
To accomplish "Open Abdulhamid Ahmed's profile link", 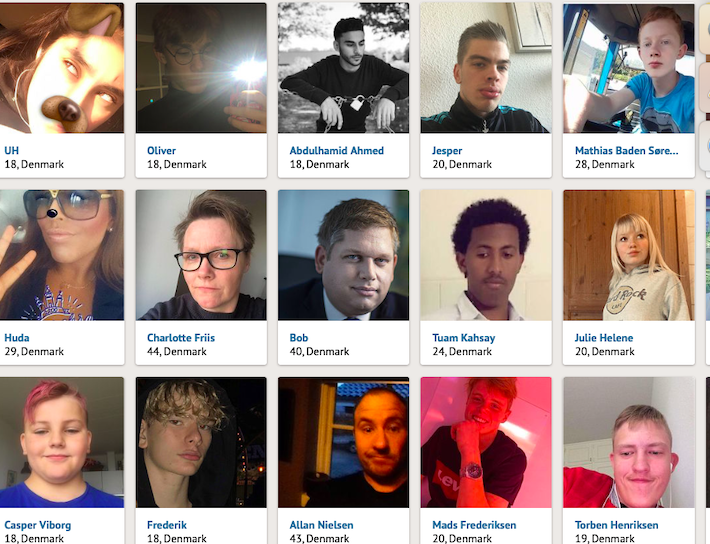I will pos(336,150).
